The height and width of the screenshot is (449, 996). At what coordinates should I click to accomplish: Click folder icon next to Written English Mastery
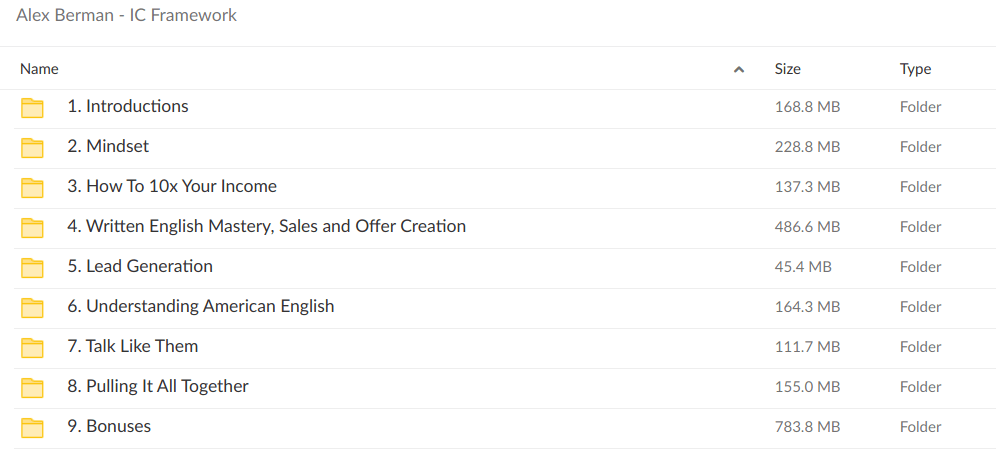33,228
